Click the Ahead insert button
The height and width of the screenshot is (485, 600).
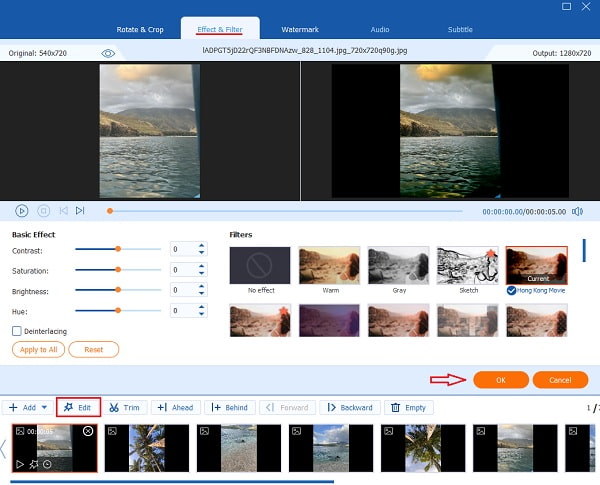pyautogui.click(x=176, y=407)
